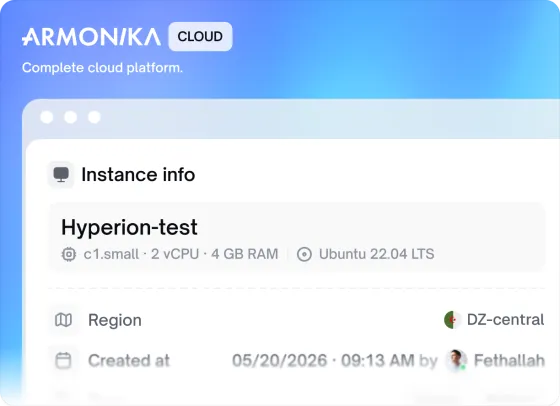Click the date '05/20/2026 · 09:13 AM'
This screenshot has width=560, height=406.
[x=324, y=361]
